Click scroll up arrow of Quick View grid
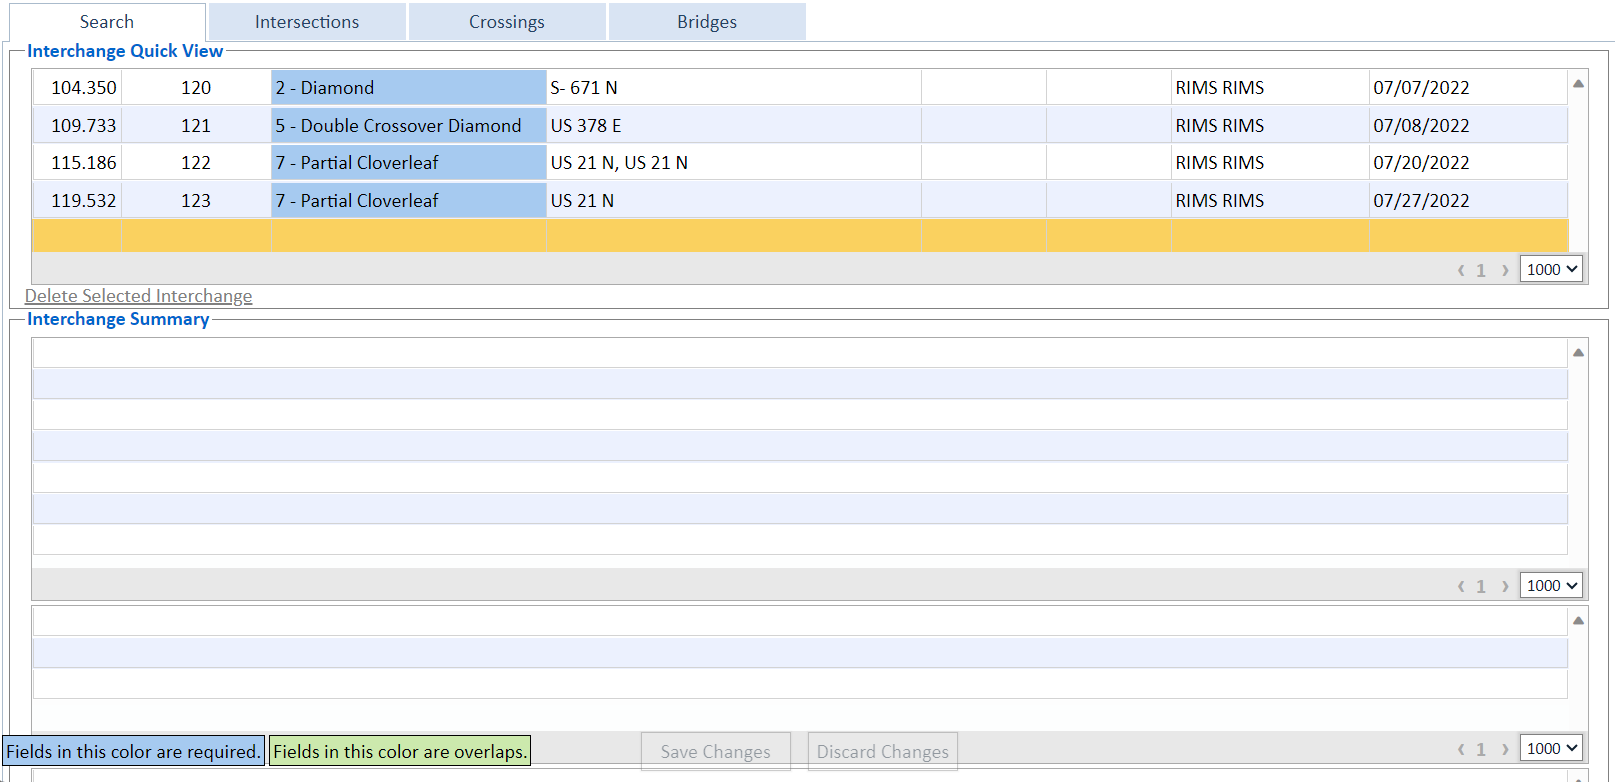 (1578, 84)
